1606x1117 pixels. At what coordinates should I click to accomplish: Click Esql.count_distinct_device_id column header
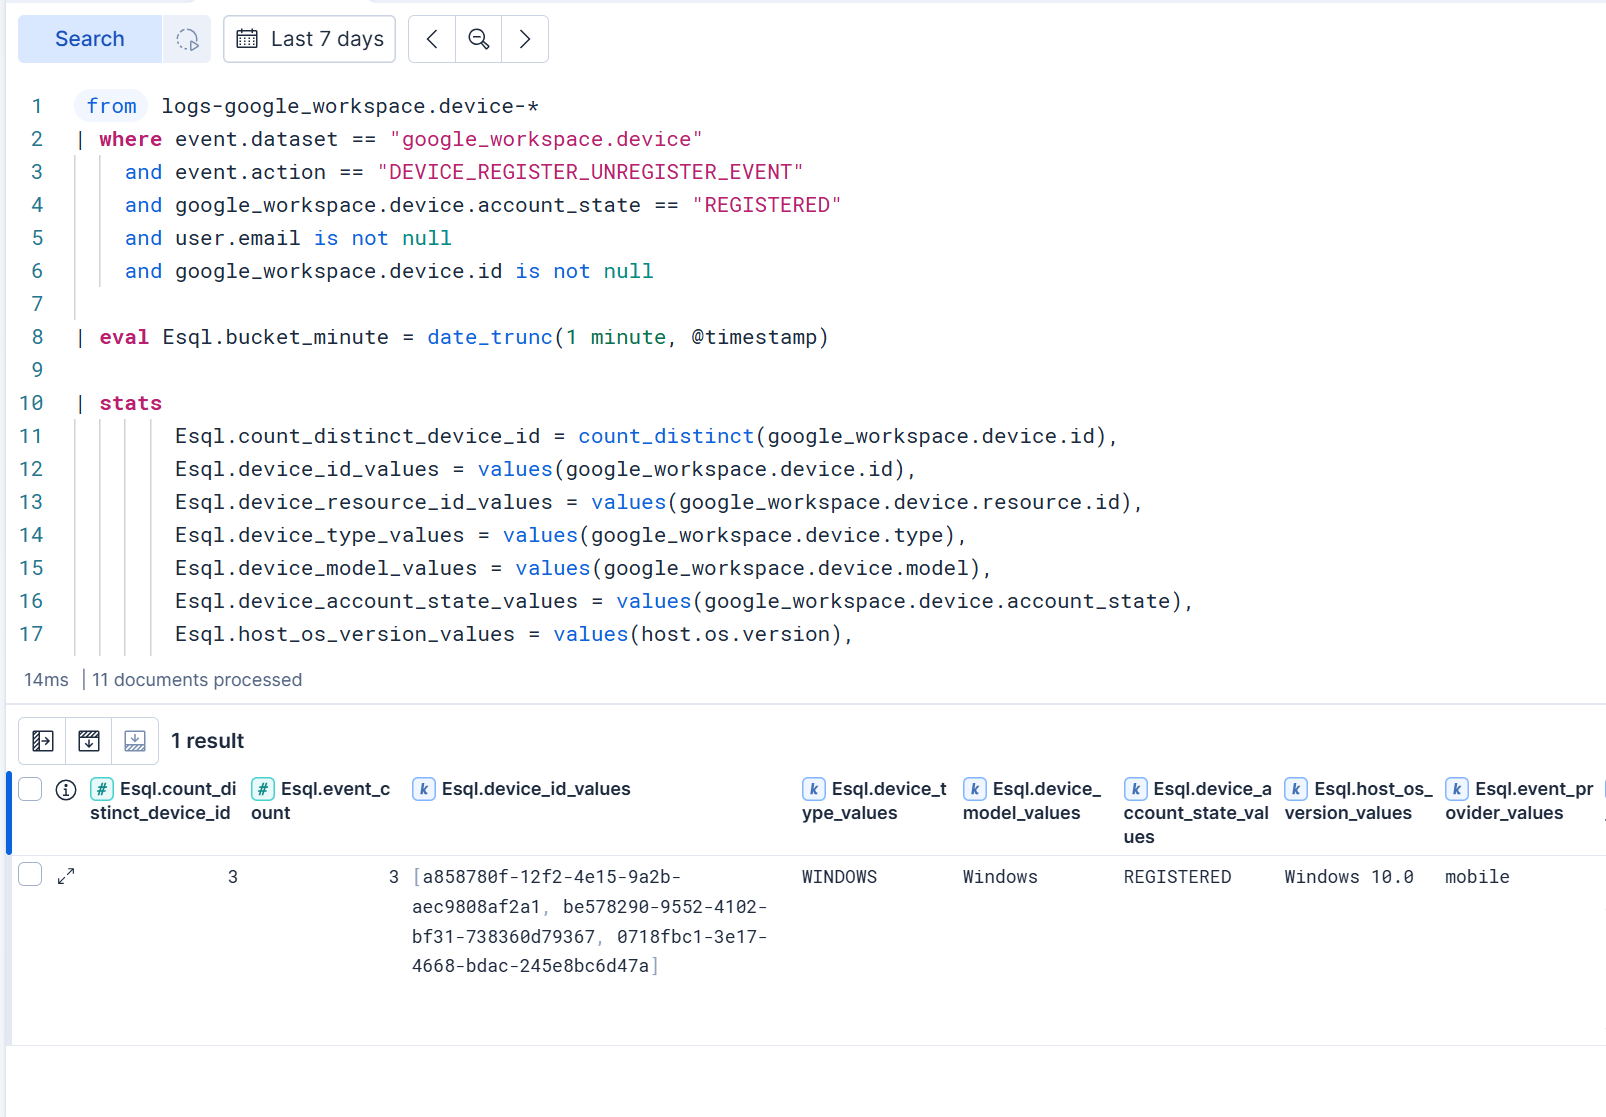point(164,801)
